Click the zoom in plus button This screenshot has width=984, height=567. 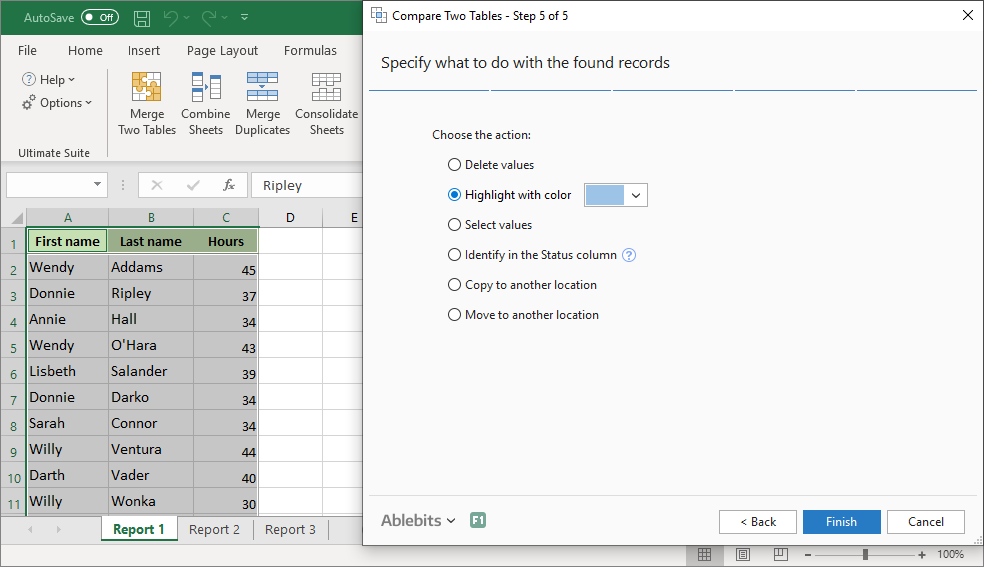(x=921, y=555)
